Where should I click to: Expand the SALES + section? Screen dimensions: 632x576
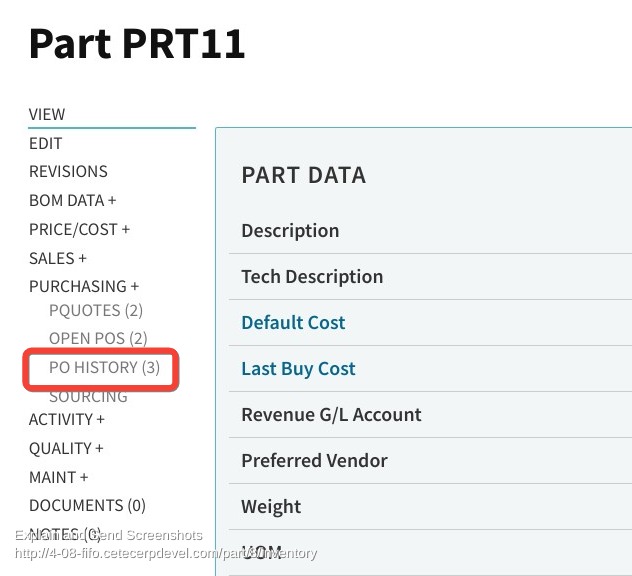58,258
